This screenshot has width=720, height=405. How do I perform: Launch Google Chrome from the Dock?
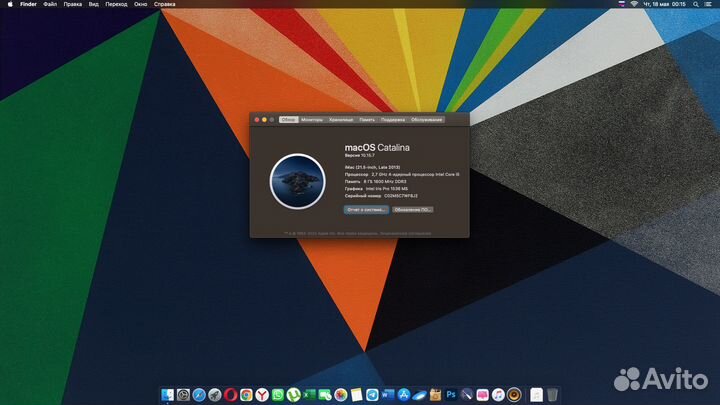(x=246, y=394)
